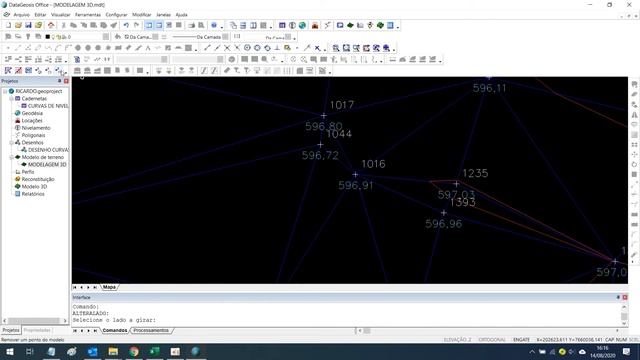The image size is (640, 360).
Task: Collapse the Modelo de terreno node
Action: [x=11, y=158]
